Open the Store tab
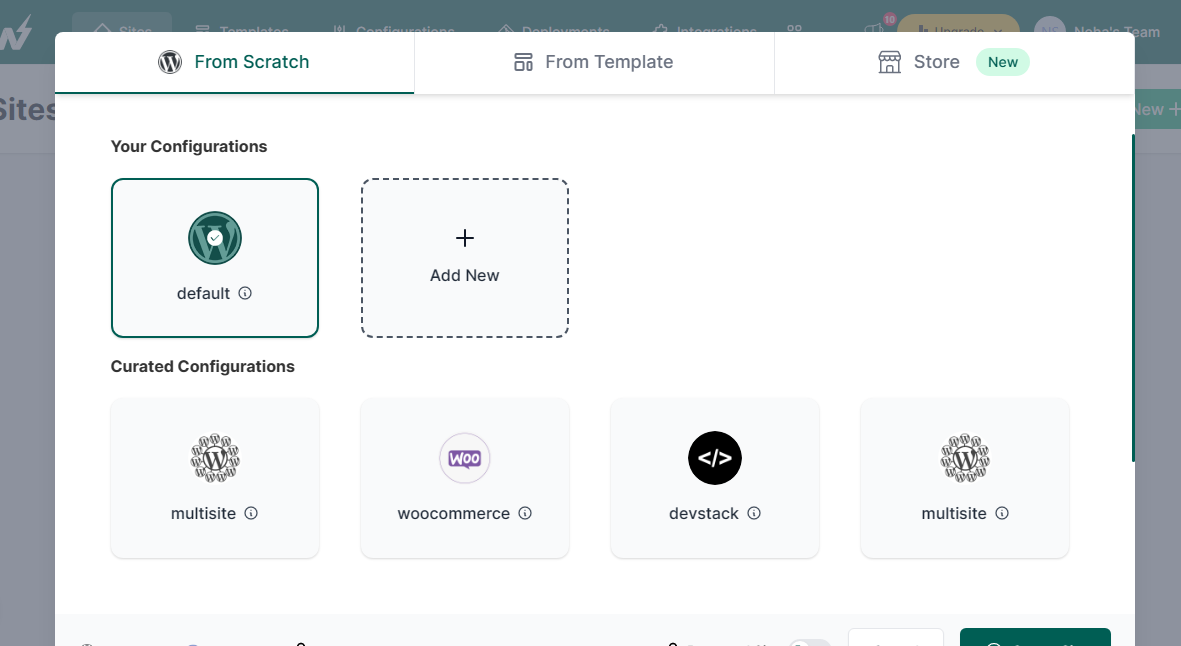 pyautogui.click(x=920, y=62)
